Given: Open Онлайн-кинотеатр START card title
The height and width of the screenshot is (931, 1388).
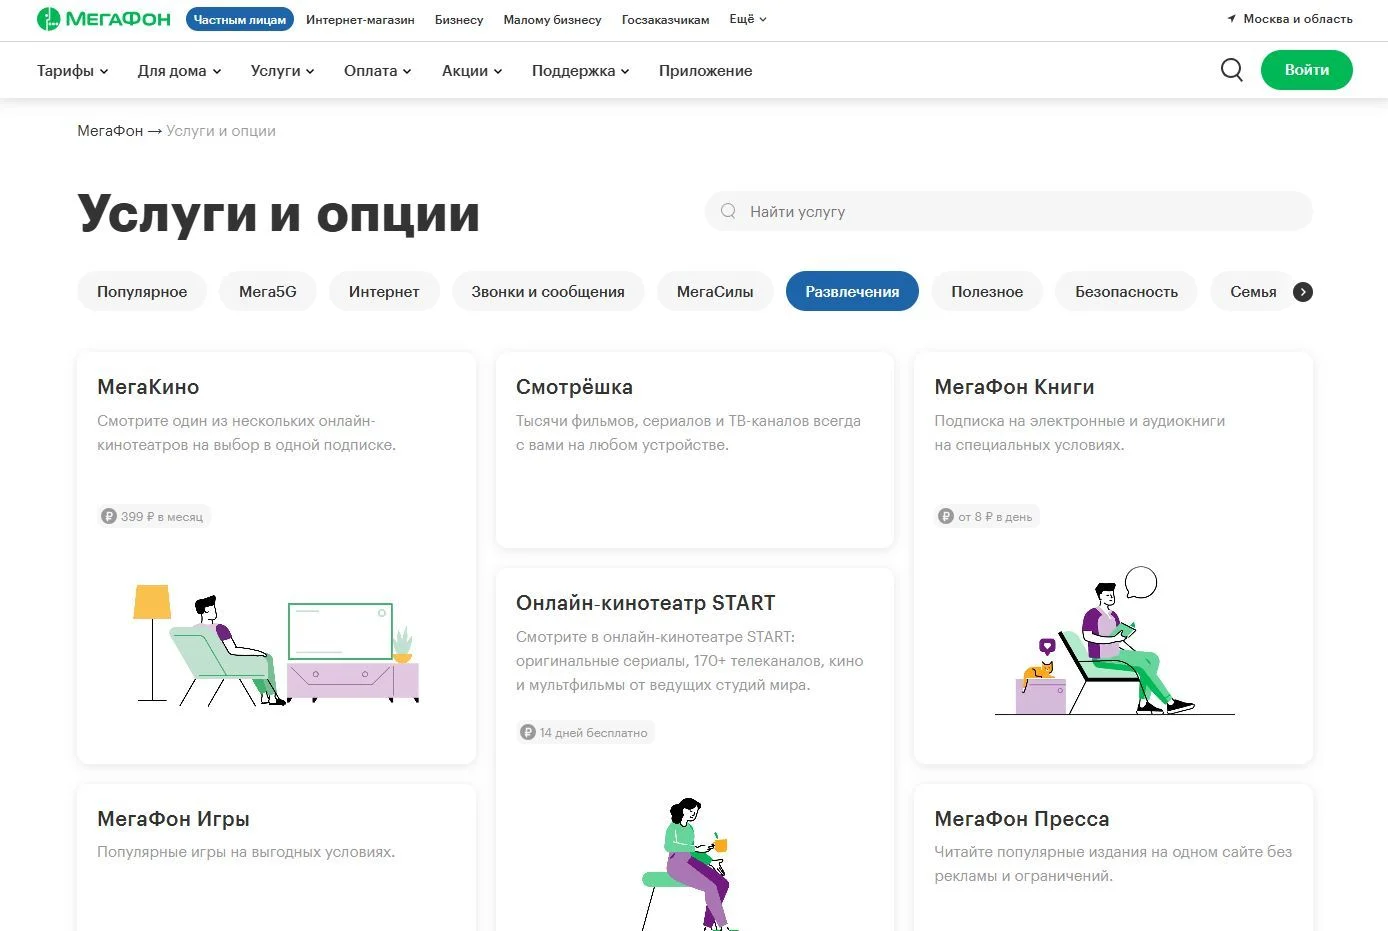Looking at the screenshot, I should pos(645,603).
